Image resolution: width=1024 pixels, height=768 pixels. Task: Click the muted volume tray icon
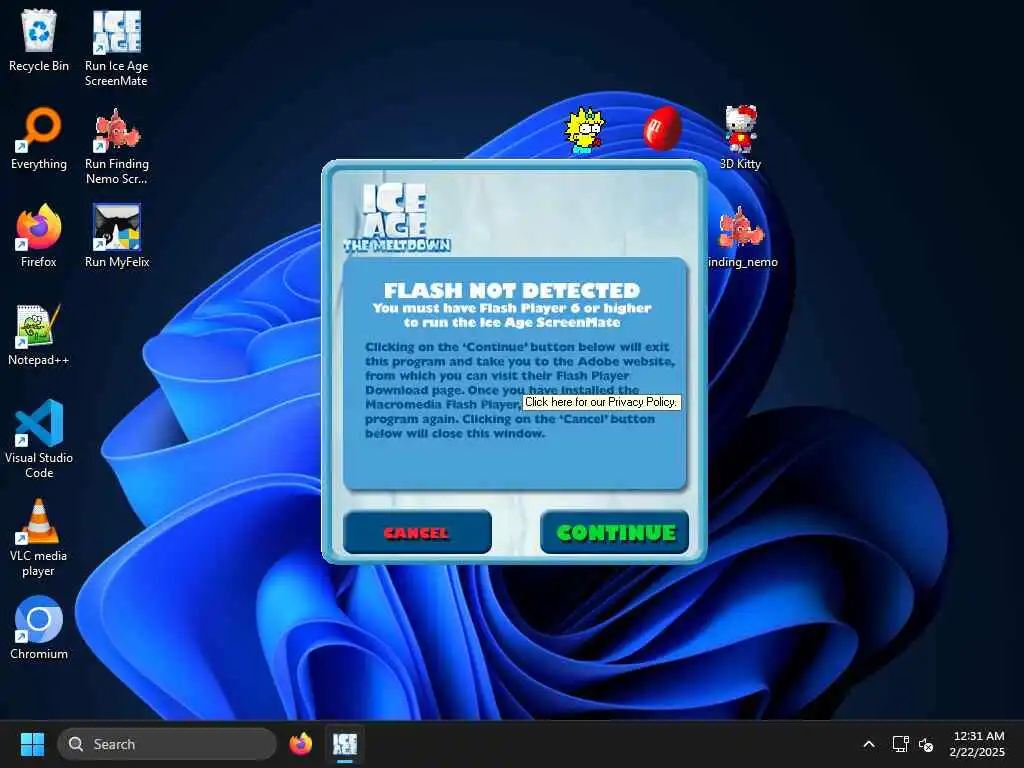(x=926, y=744)
